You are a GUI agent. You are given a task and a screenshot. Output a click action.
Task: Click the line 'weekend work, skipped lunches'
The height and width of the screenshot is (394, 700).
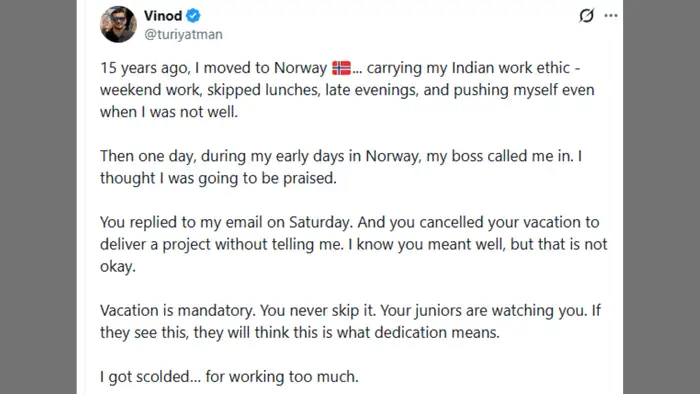click(x=347, y=90)
